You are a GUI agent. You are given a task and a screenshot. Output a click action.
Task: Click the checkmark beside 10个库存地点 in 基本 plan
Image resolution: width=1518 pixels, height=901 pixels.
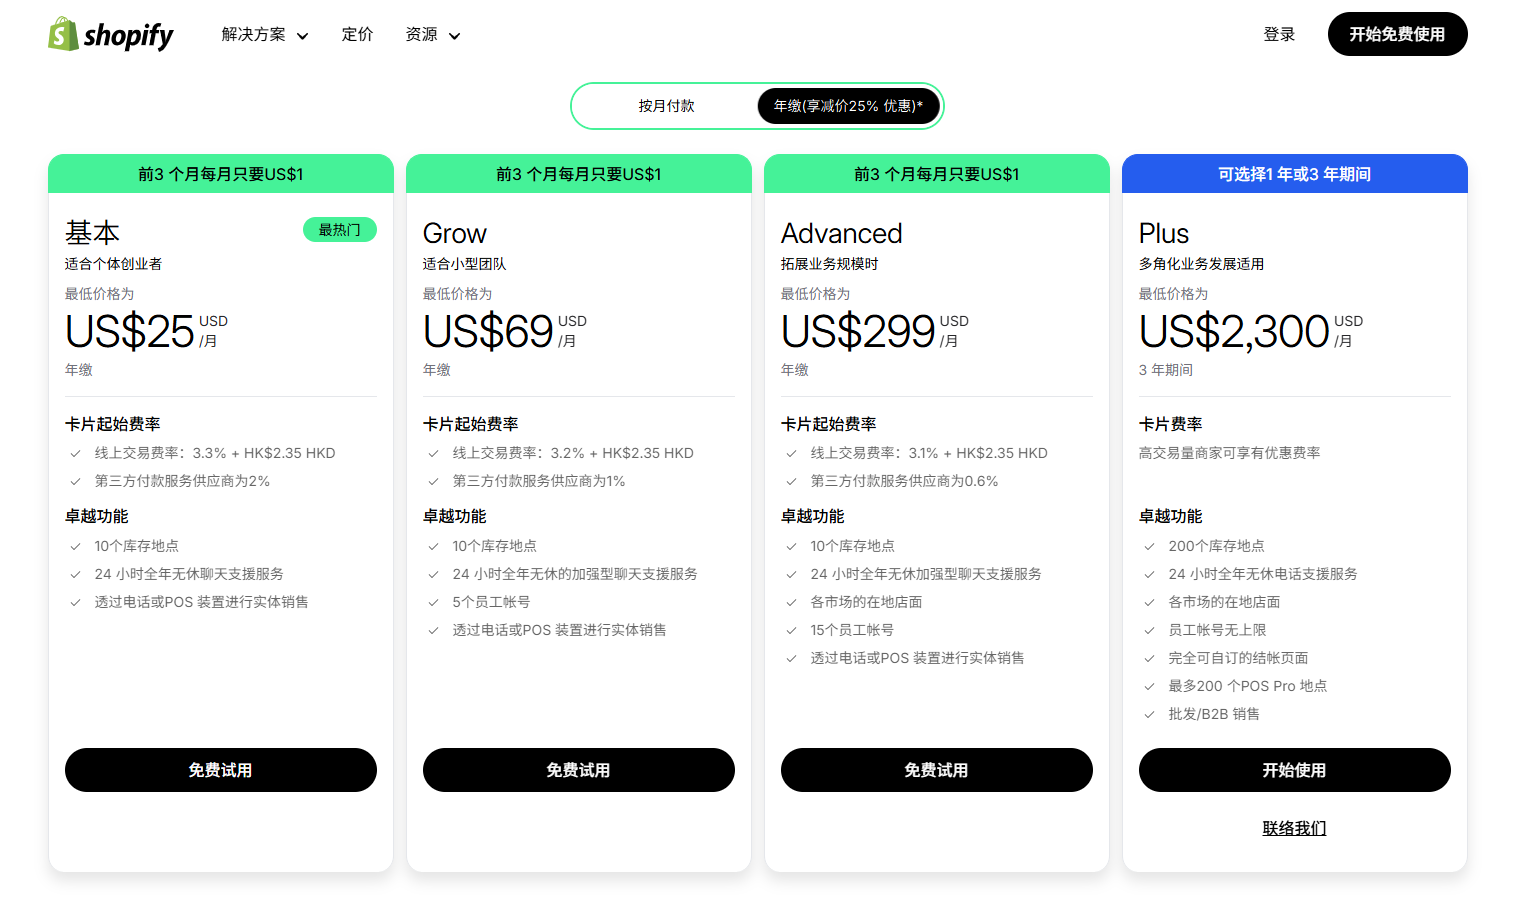click(x=75, y=546)
